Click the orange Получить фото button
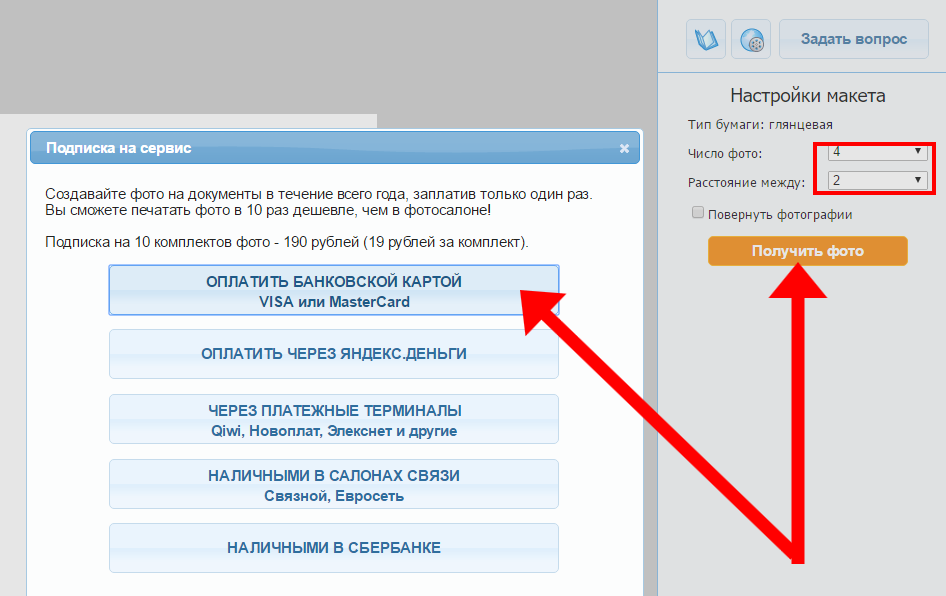 pos(807,251)
